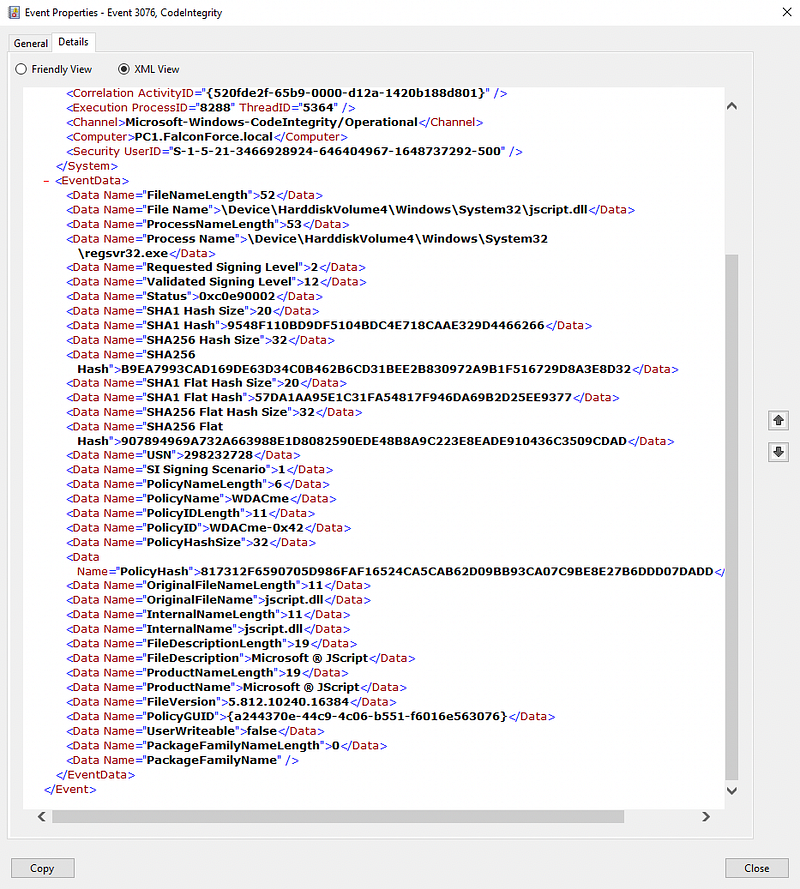The width and height of the screenshot is (800, 889).
Task: Click the SHA256 Hash B9EA7993 value
Action: (x=376, y=369)
